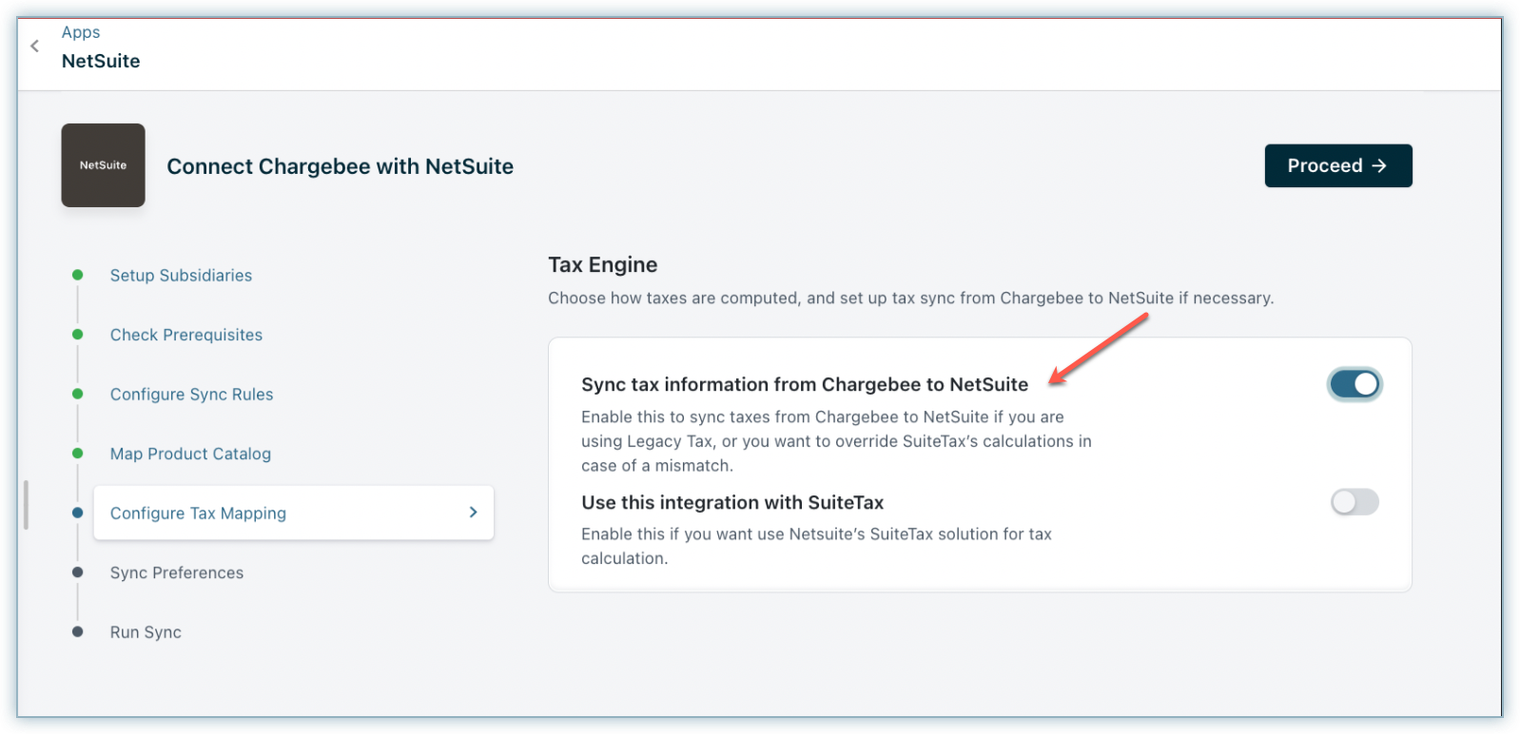
Task: Go to the Check Prerequisites step
Action: [x=186, y=335]
